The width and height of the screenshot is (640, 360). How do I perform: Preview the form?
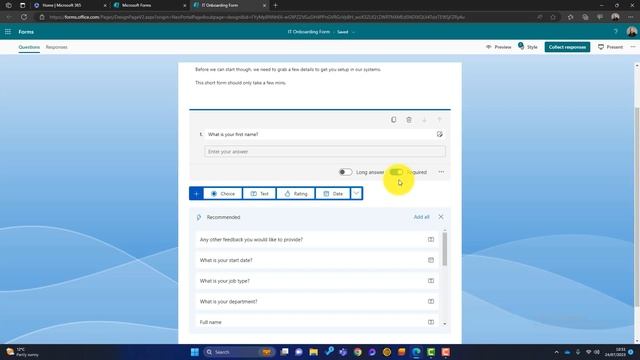498,47
